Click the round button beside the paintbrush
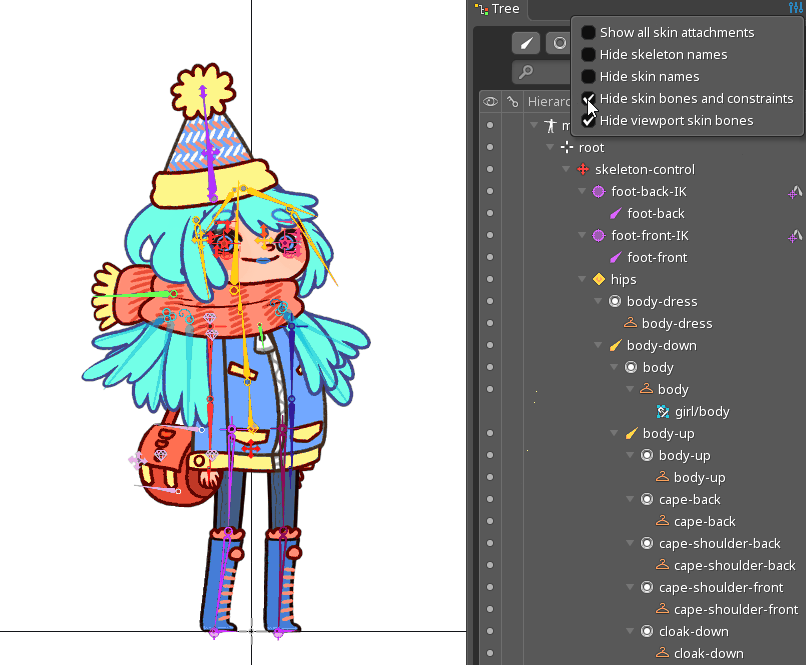Image resolution: width=806 pixels, height=665 pixels. pyautogui.click(x=557, y=43)
